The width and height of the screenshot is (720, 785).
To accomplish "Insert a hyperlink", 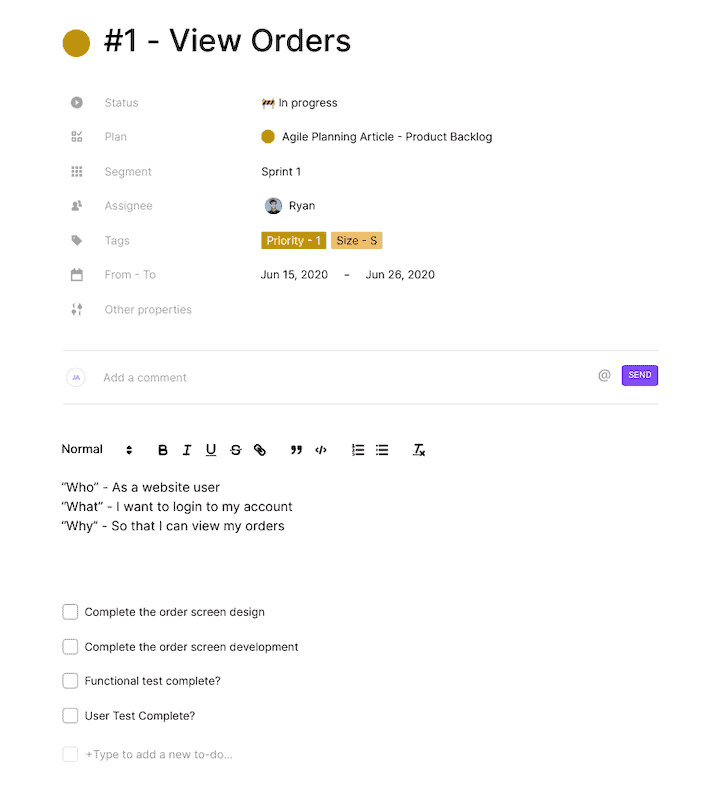I will coord(260,450).
